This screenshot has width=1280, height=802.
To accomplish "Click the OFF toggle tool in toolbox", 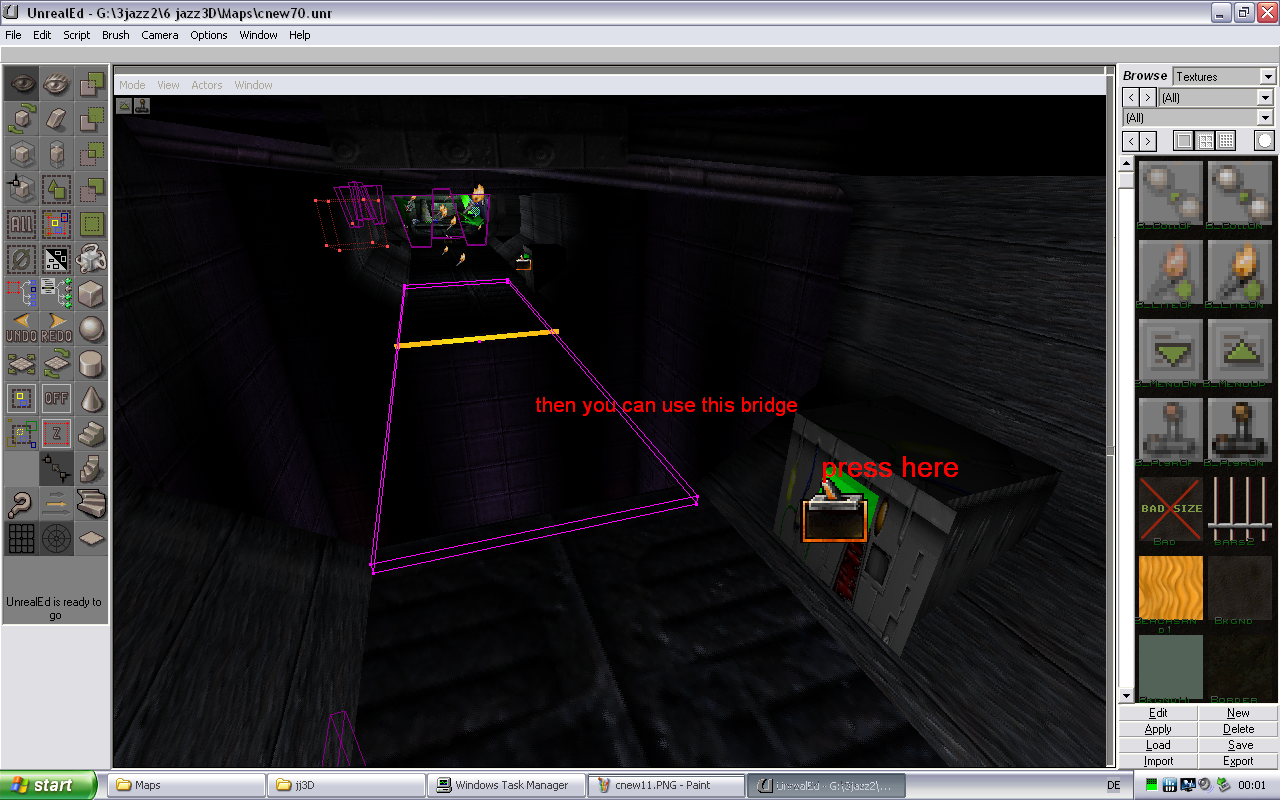I will coord(57,398).
